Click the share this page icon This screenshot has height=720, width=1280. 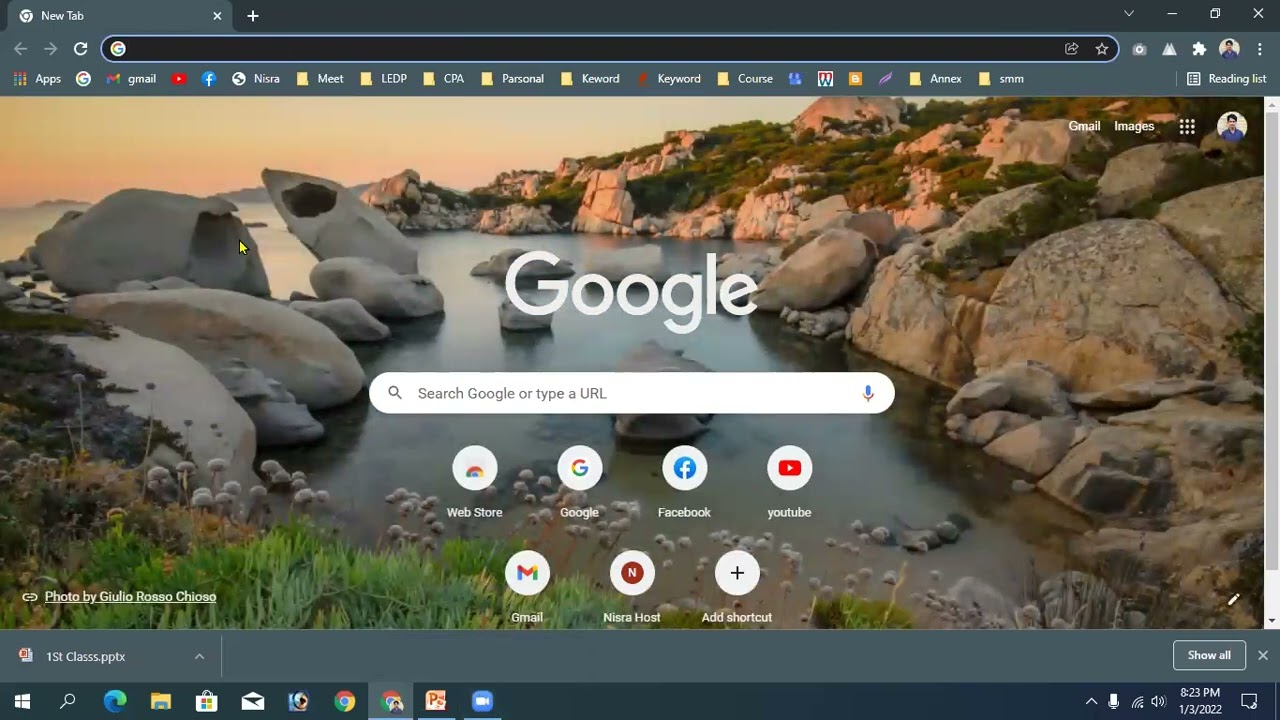pos(1071,49)
